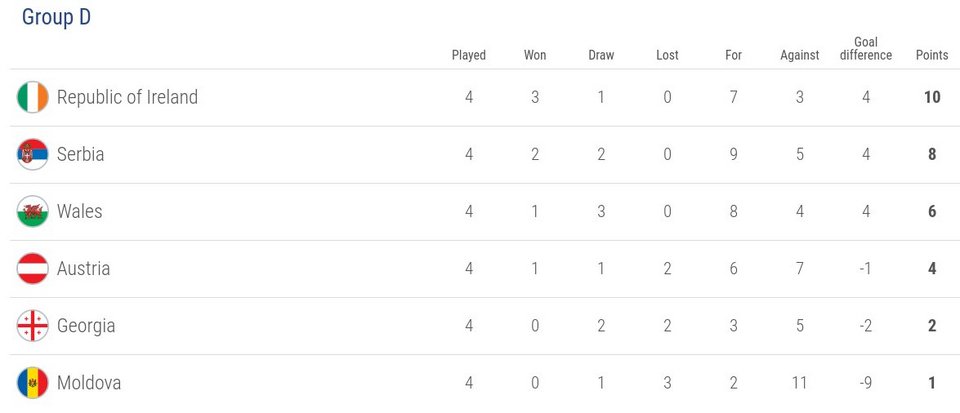This screenshot has width=960, height=413.
Task: Click Moldova's -9 goal difference value
Action: (865, 383)
